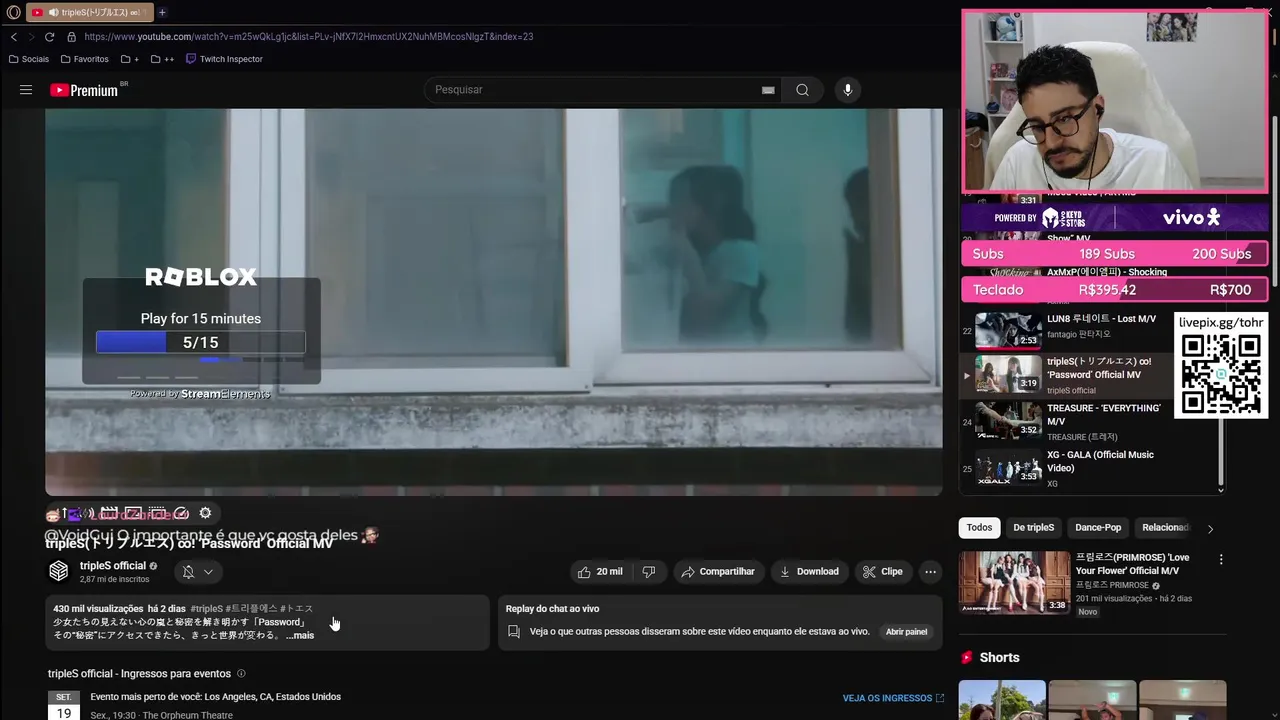1280x720 pixels.
Task: Click the Roblox 5/15 progress bar overlay
Action: click(200, 343)
